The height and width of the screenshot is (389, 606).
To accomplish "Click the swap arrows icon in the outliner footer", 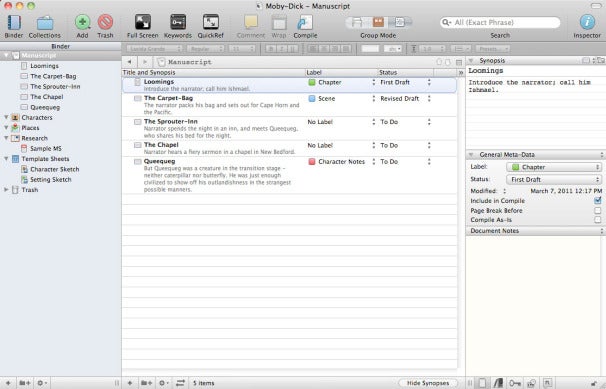I will pyautogui.click(x=180, y=383).
